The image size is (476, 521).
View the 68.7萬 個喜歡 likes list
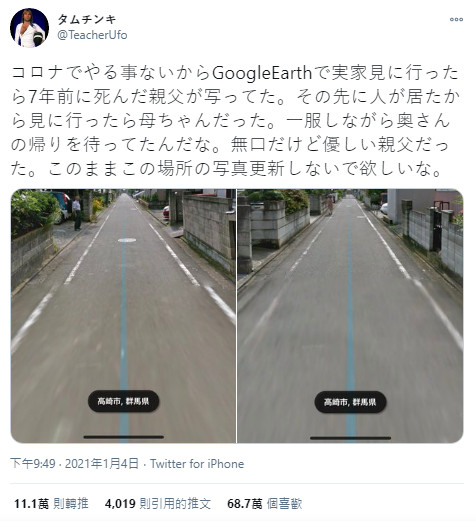[x=265, y=503]
